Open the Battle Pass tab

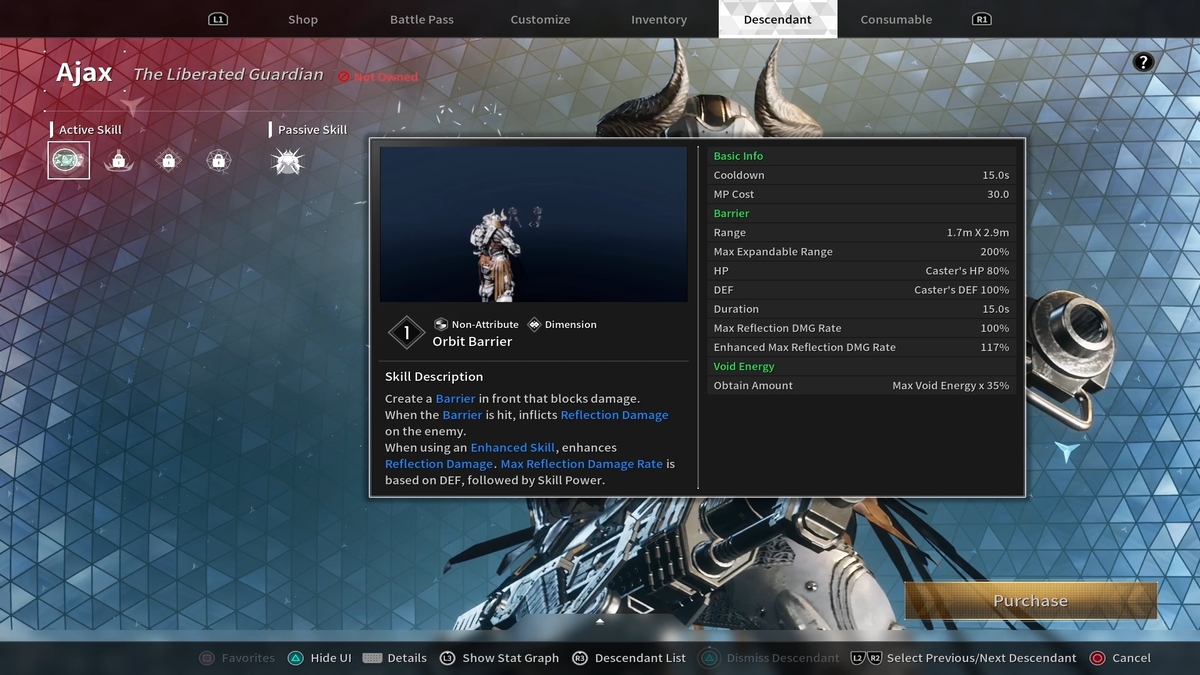pyautogui.click(x=421, y=19)
